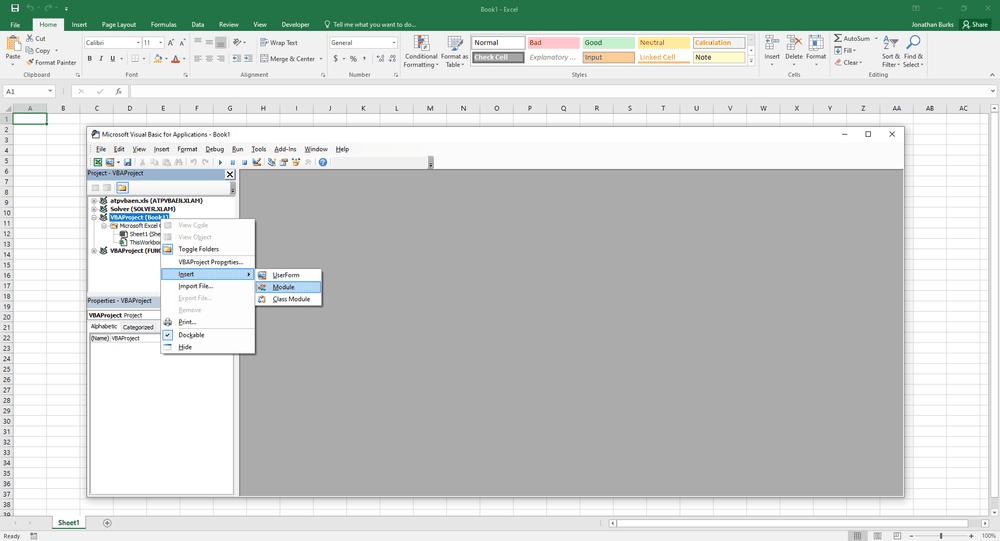Expand atpvbaen.xls project tree node
This screenshot has width=1000, height=541.
(x=94, y=200)
